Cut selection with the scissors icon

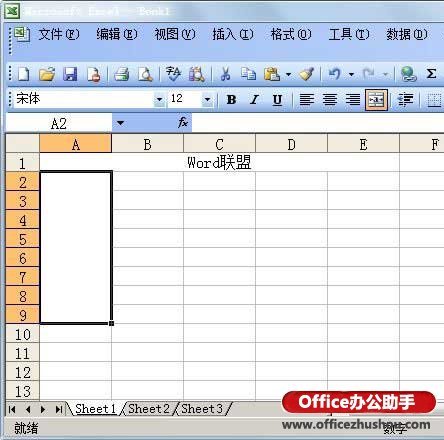(226, 74)
